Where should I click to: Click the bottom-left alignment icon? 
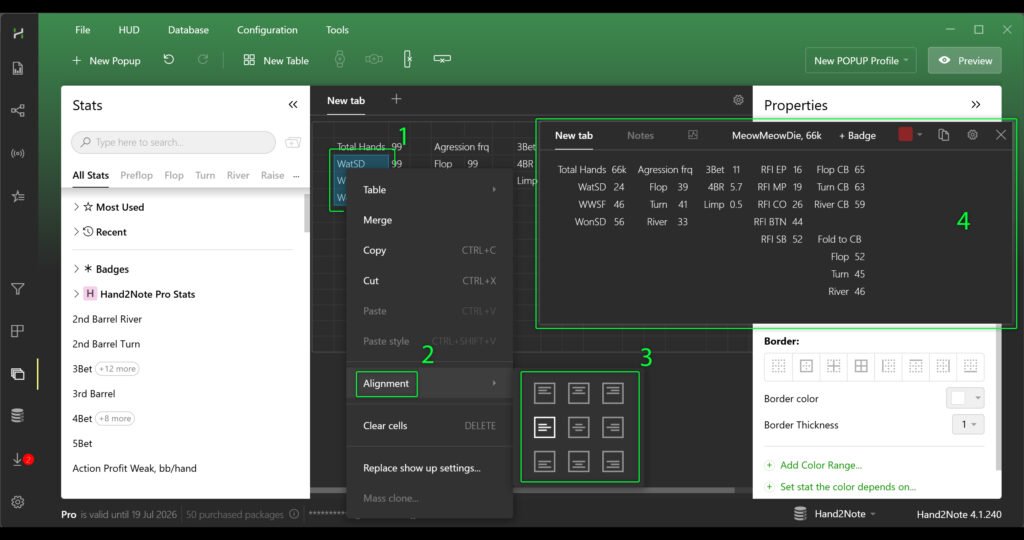tap(544, 461)
